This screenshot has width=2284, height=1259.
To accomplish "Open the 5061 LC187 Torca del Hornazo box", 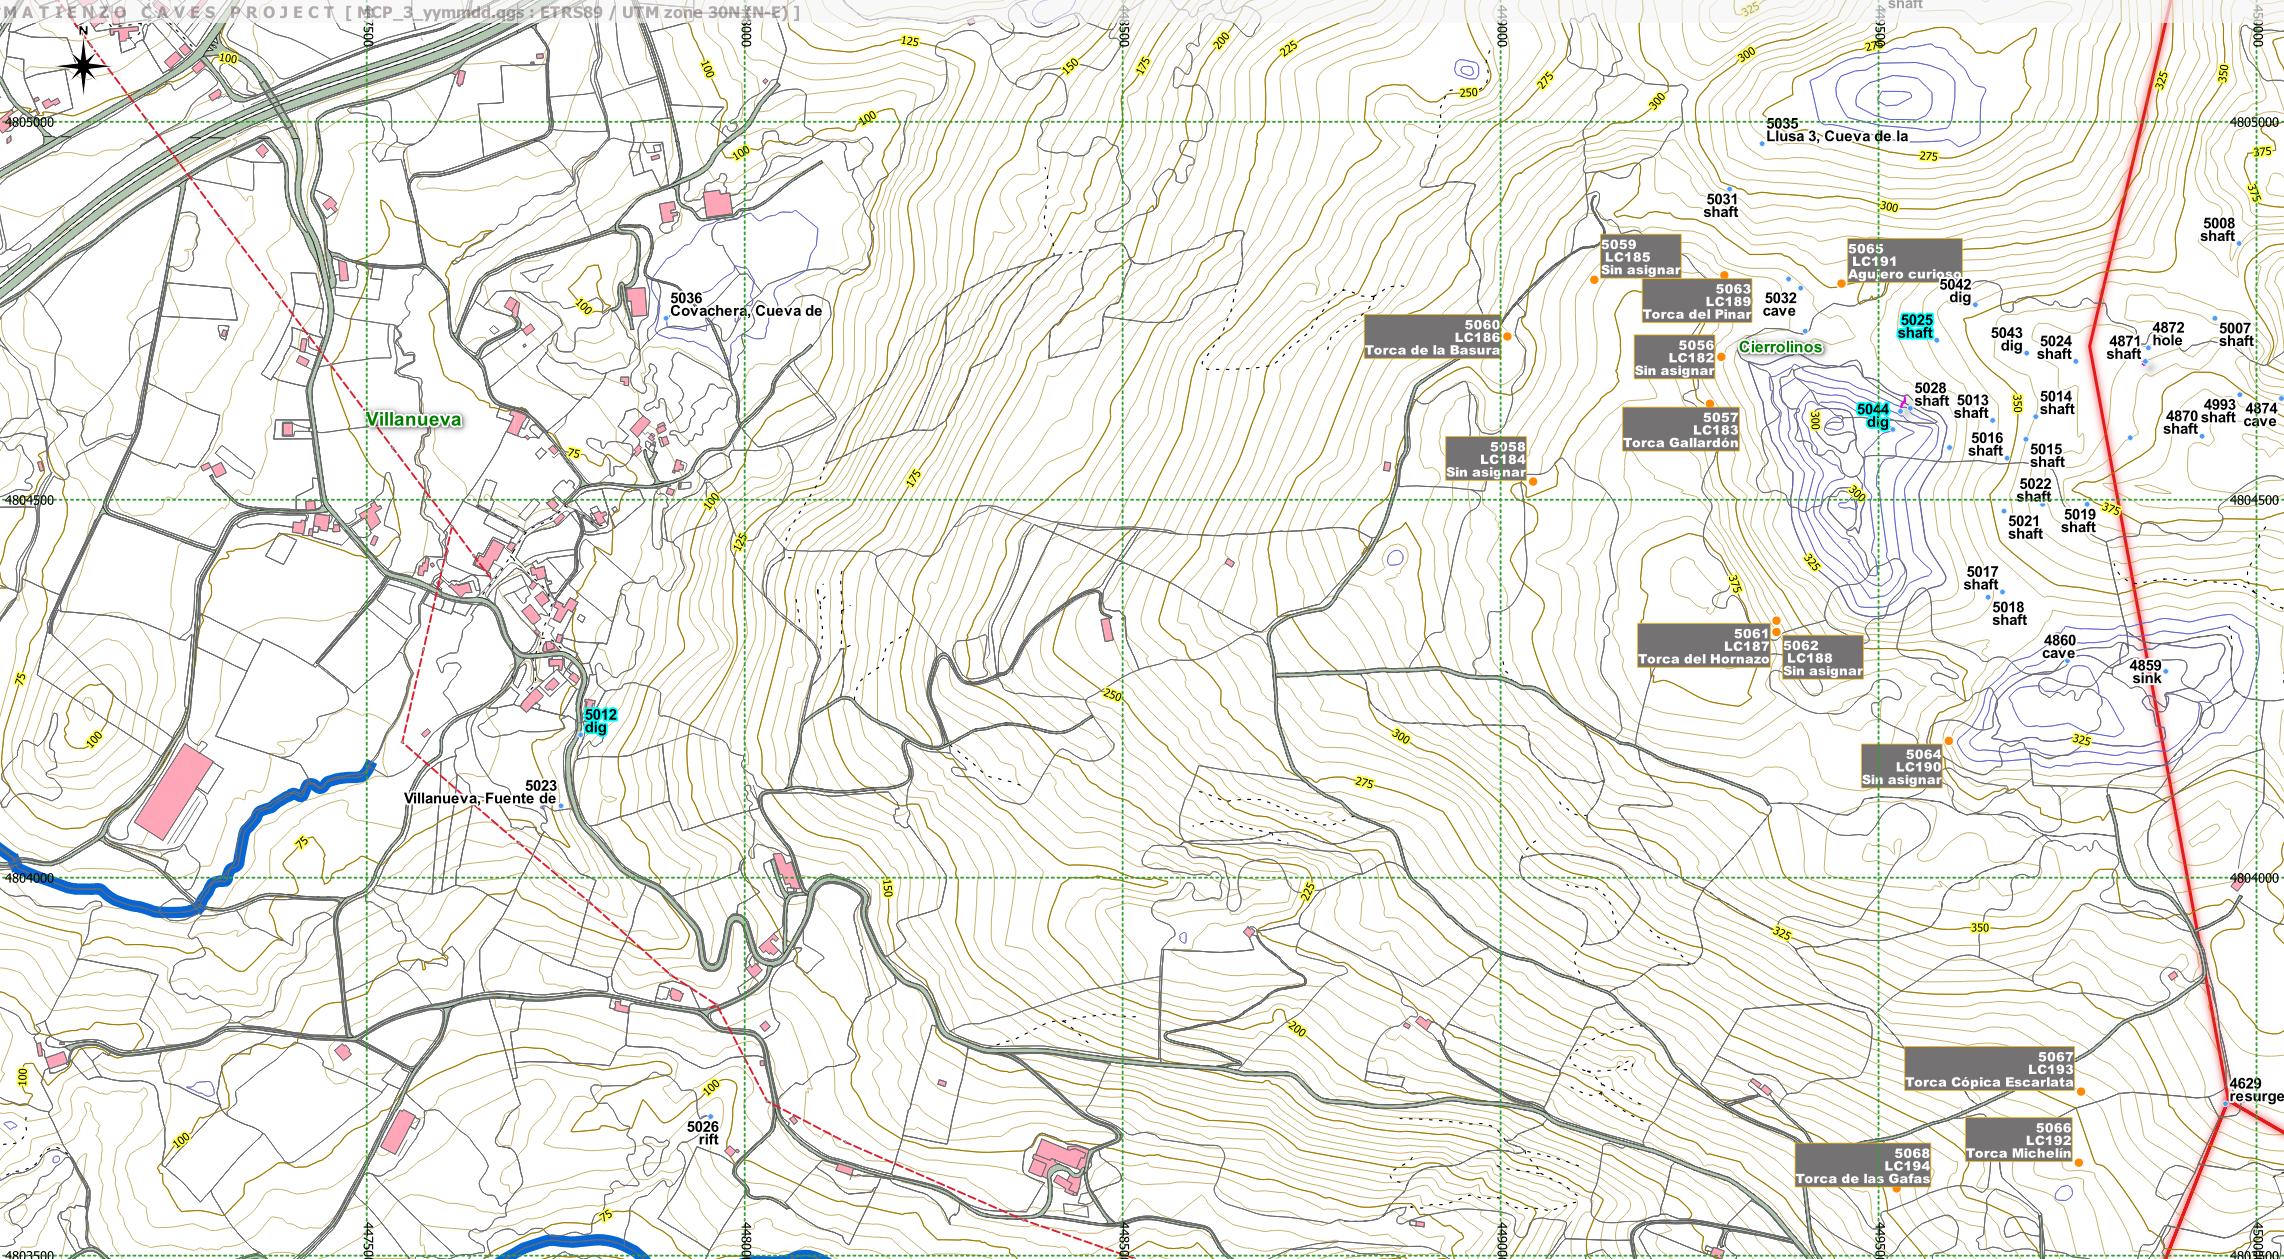I will pyautogui.click(x=1704, y=646).
